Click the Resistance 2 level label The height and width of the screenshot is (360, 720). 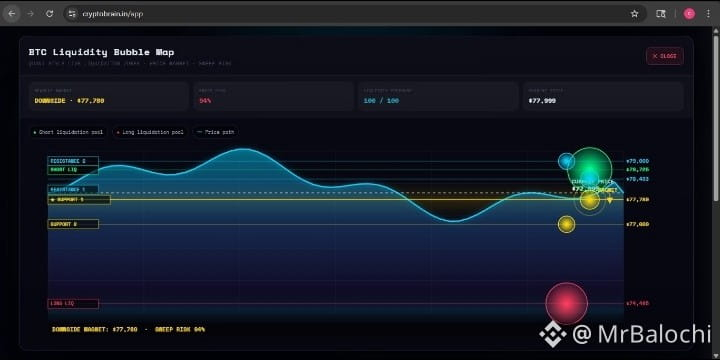coord(73,161)
